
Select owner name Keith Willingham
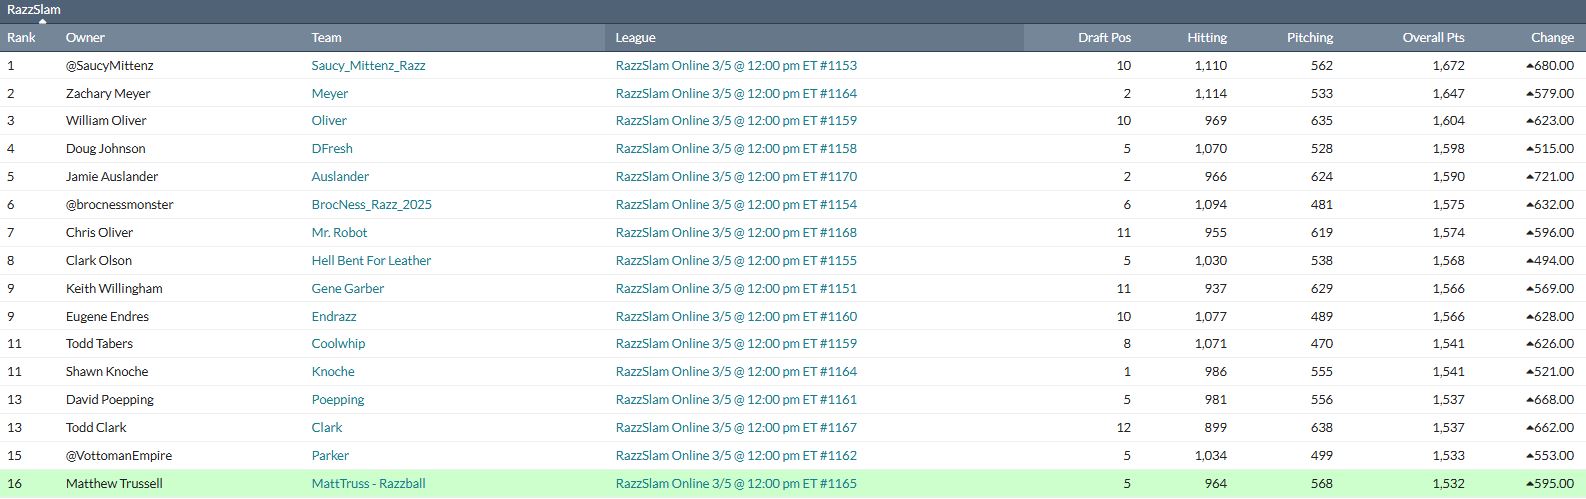pyautogui.click(x=114, y=288)
